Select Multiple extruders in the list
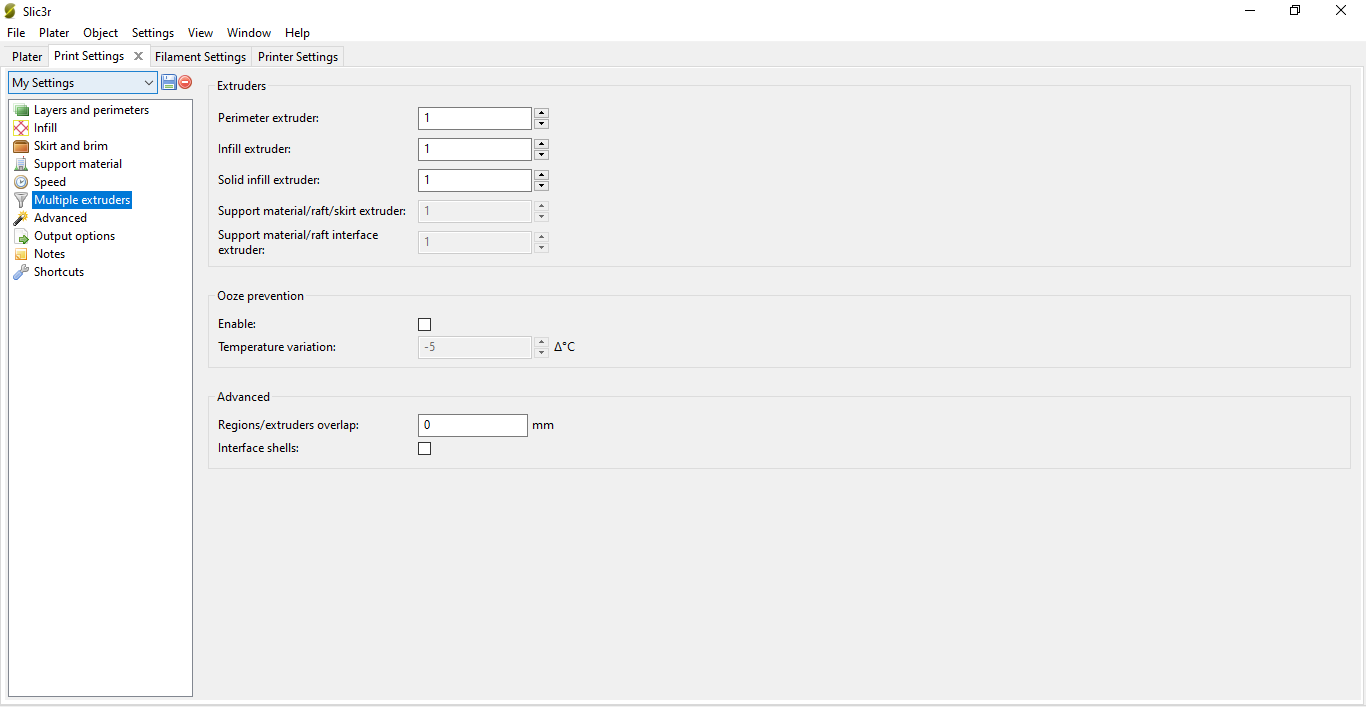This screenshot has height=707, width=1366. click(82, 200)
